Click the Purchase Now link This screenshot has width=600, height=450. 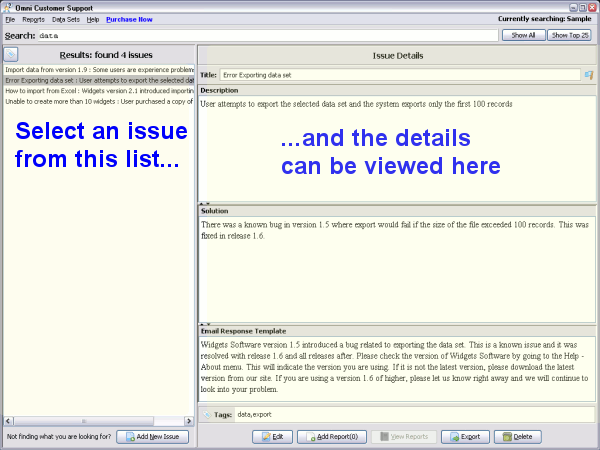tap(129, 20)
